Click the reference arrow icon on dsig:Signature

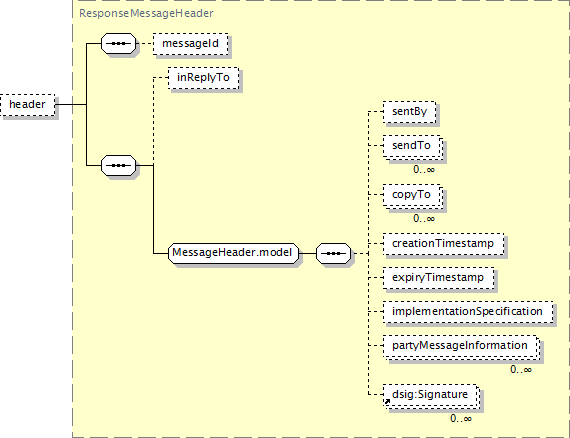387,402
